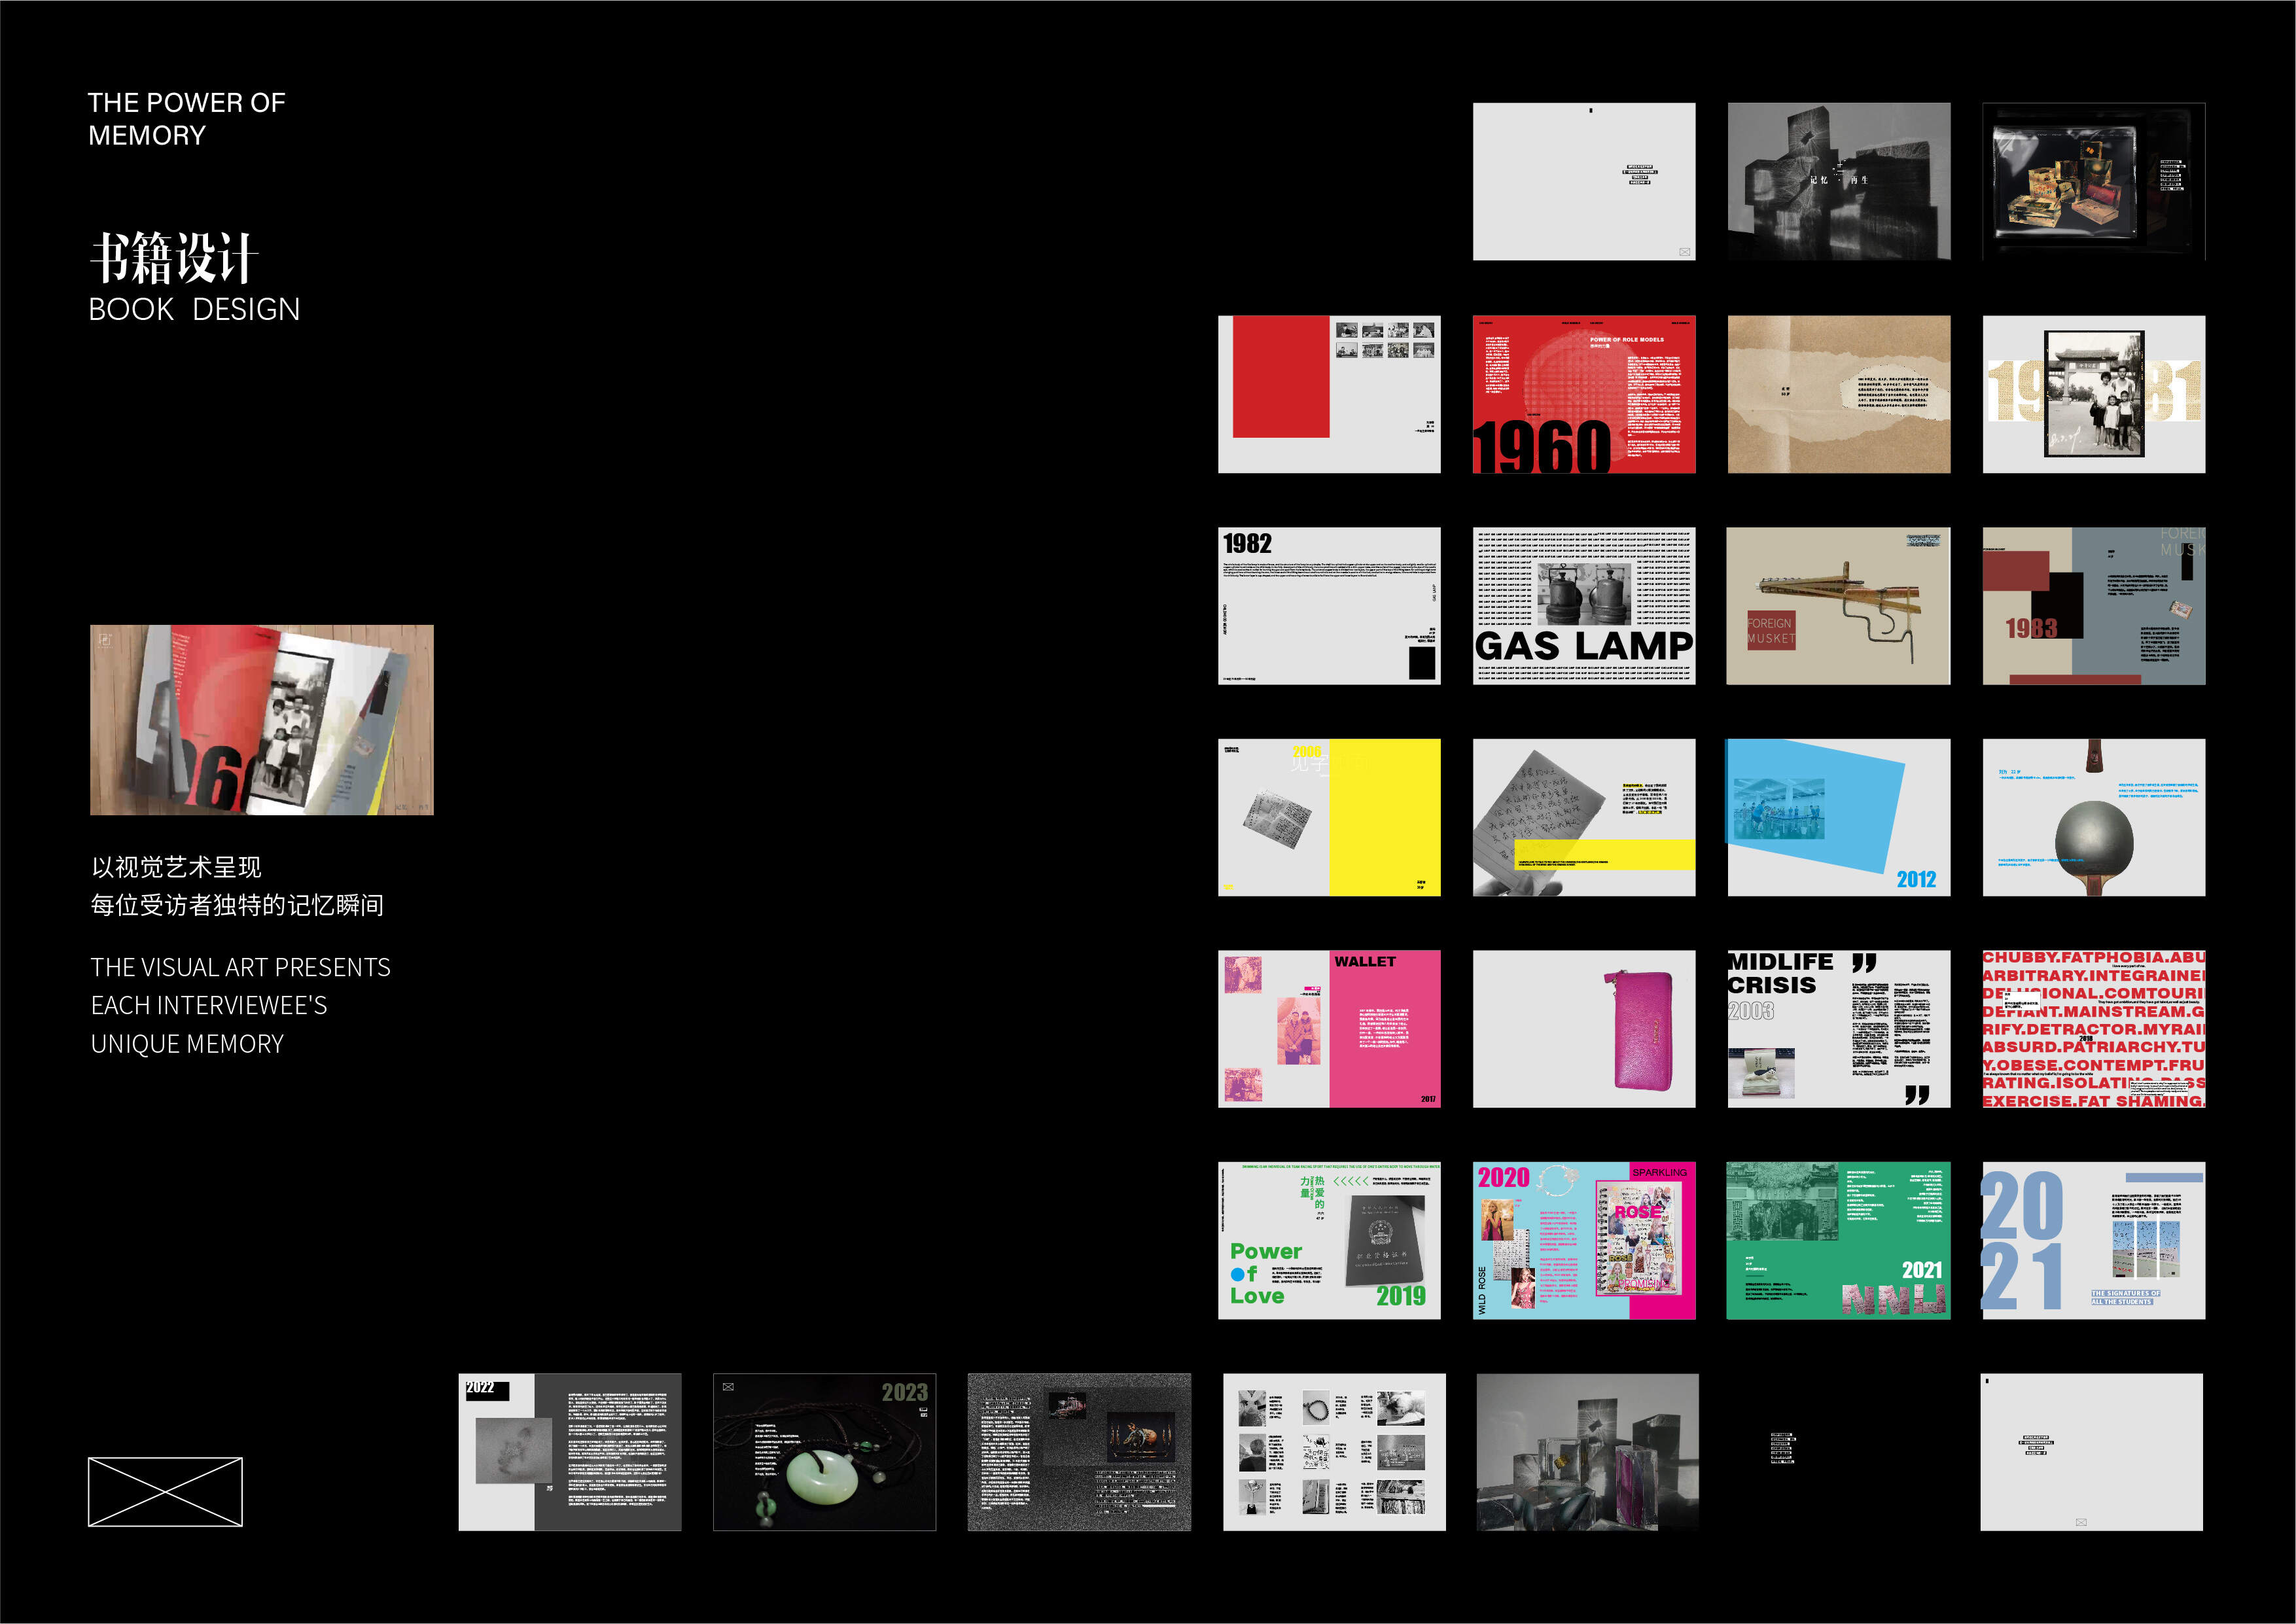The height and width of the screenshot is (1624, 2296).
Task: Open the blue 2012 spread thumbnail
Action: pyautogui.click(x=1838, y=817)
